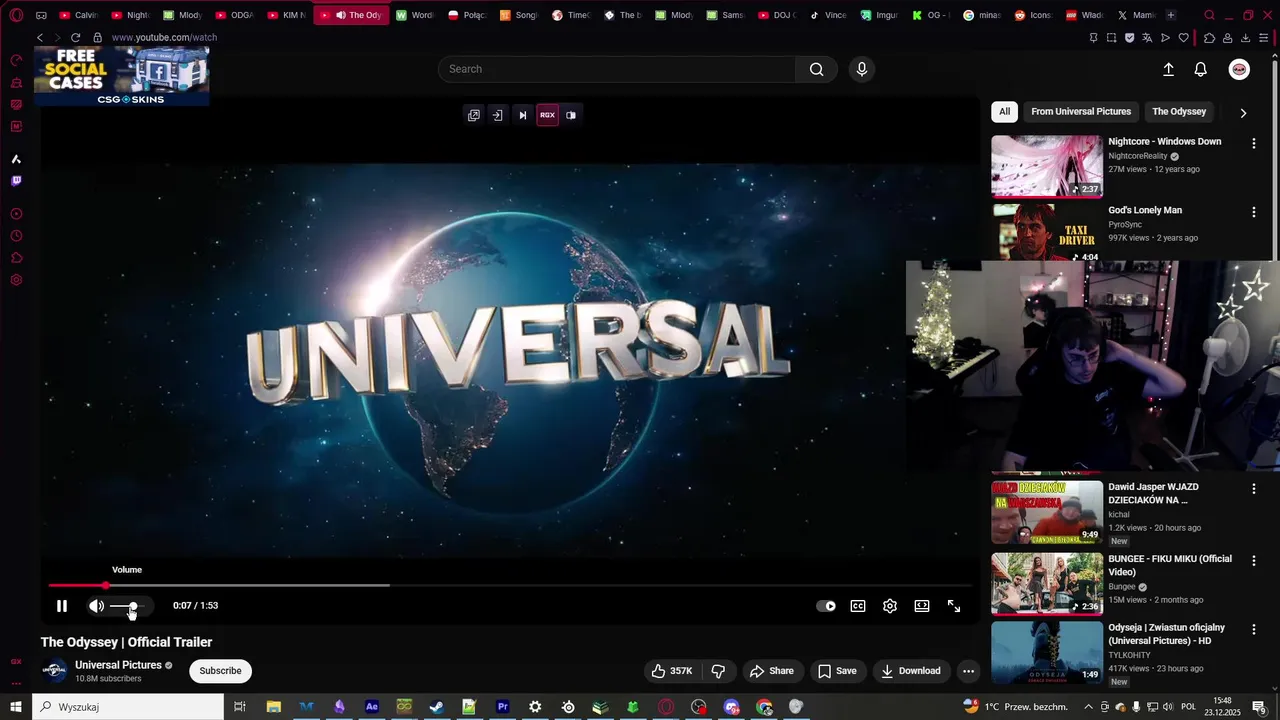Viewport: 1280px width, 720px height.
Task: Adjust the volume slider
Action: point(129,606)
